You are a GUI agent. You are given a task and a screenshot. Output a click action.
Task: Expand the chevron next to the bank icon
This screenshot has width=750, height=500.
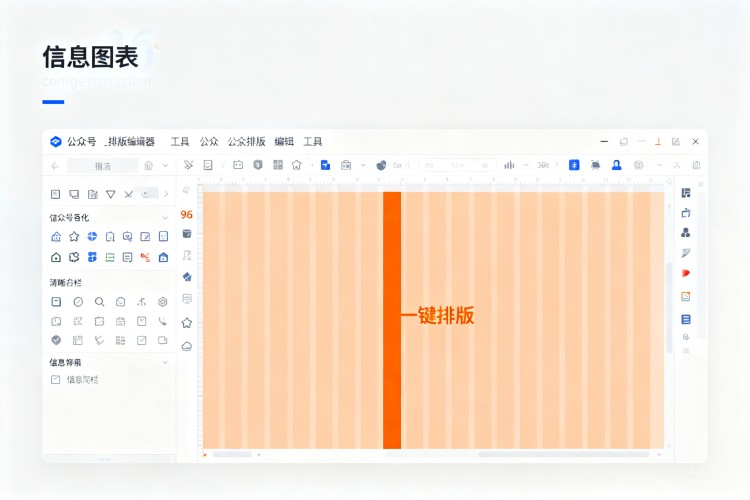(165, 166)
